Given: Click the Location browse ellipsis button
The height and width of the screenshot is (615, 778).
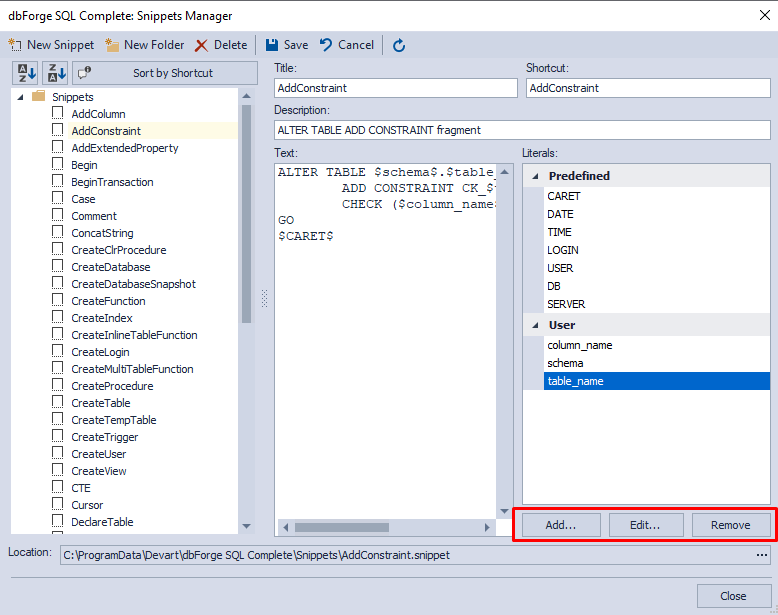Looking at the screenshot, I should click(762, 555).
